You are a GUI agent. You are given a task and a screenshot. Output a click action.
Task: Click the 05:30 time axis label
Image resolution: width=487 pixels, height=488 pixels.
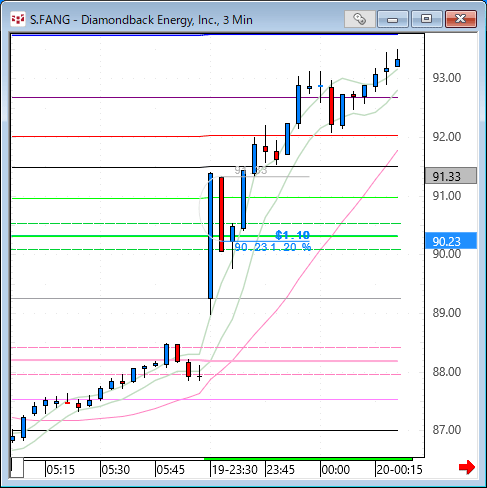pyautogui.click(x=115, y=470)
